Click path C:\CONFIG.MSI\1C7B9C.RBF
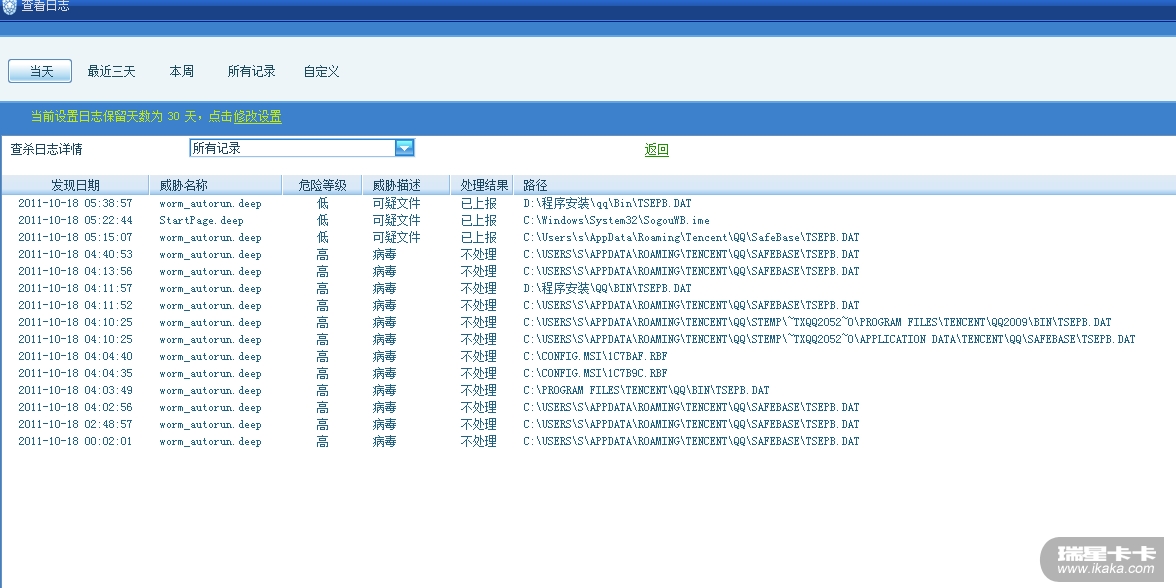This screenshot has height=588, width=1176. 596,374
